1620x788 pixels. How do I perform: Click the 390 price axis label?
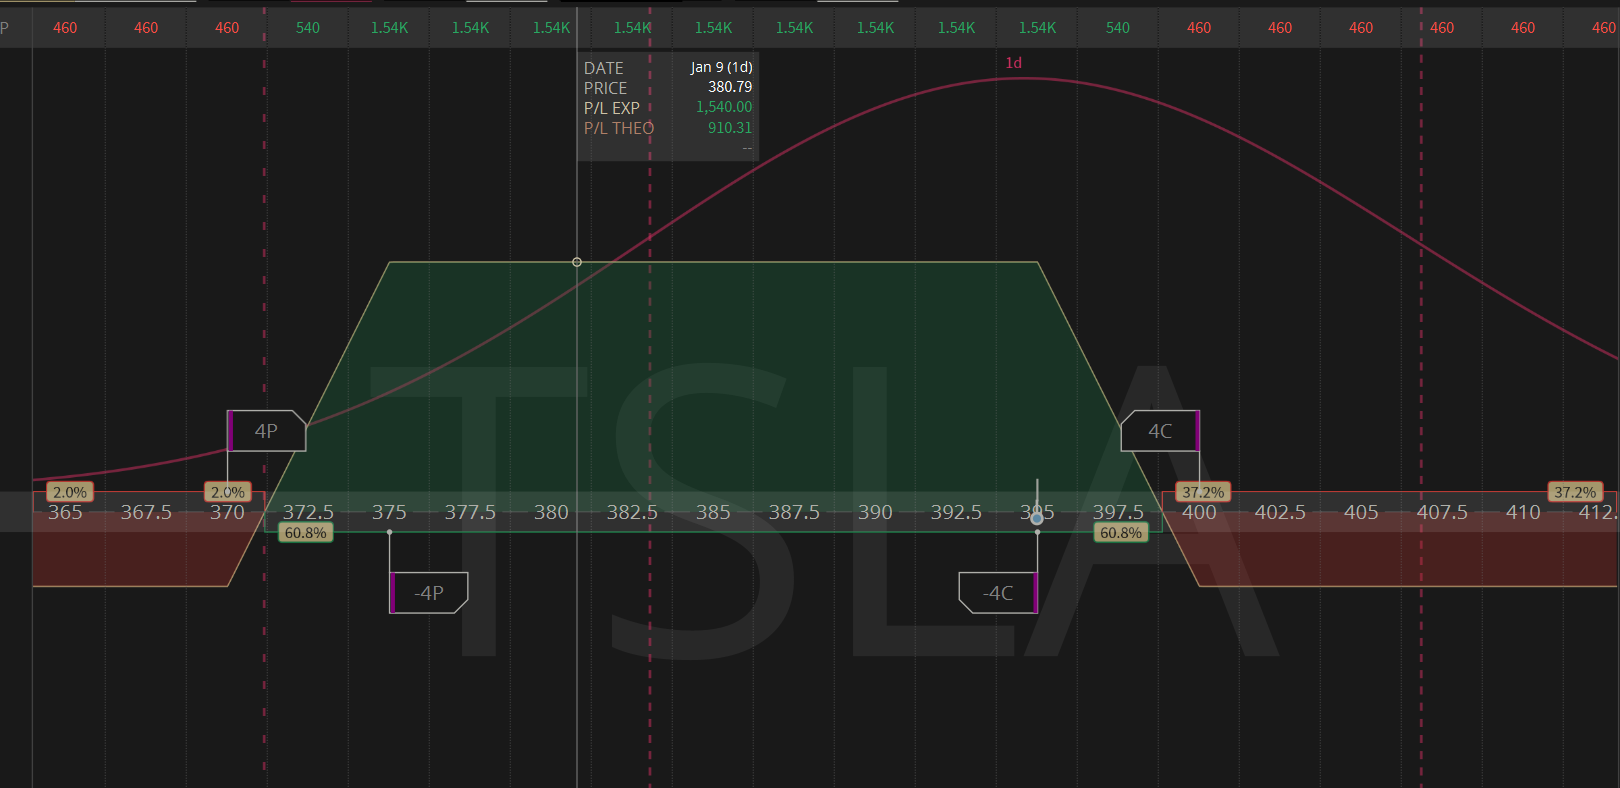875,512
